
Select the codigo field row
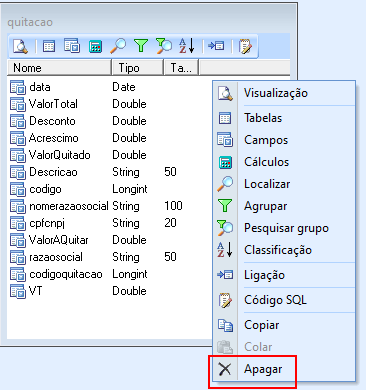[109, 189]
